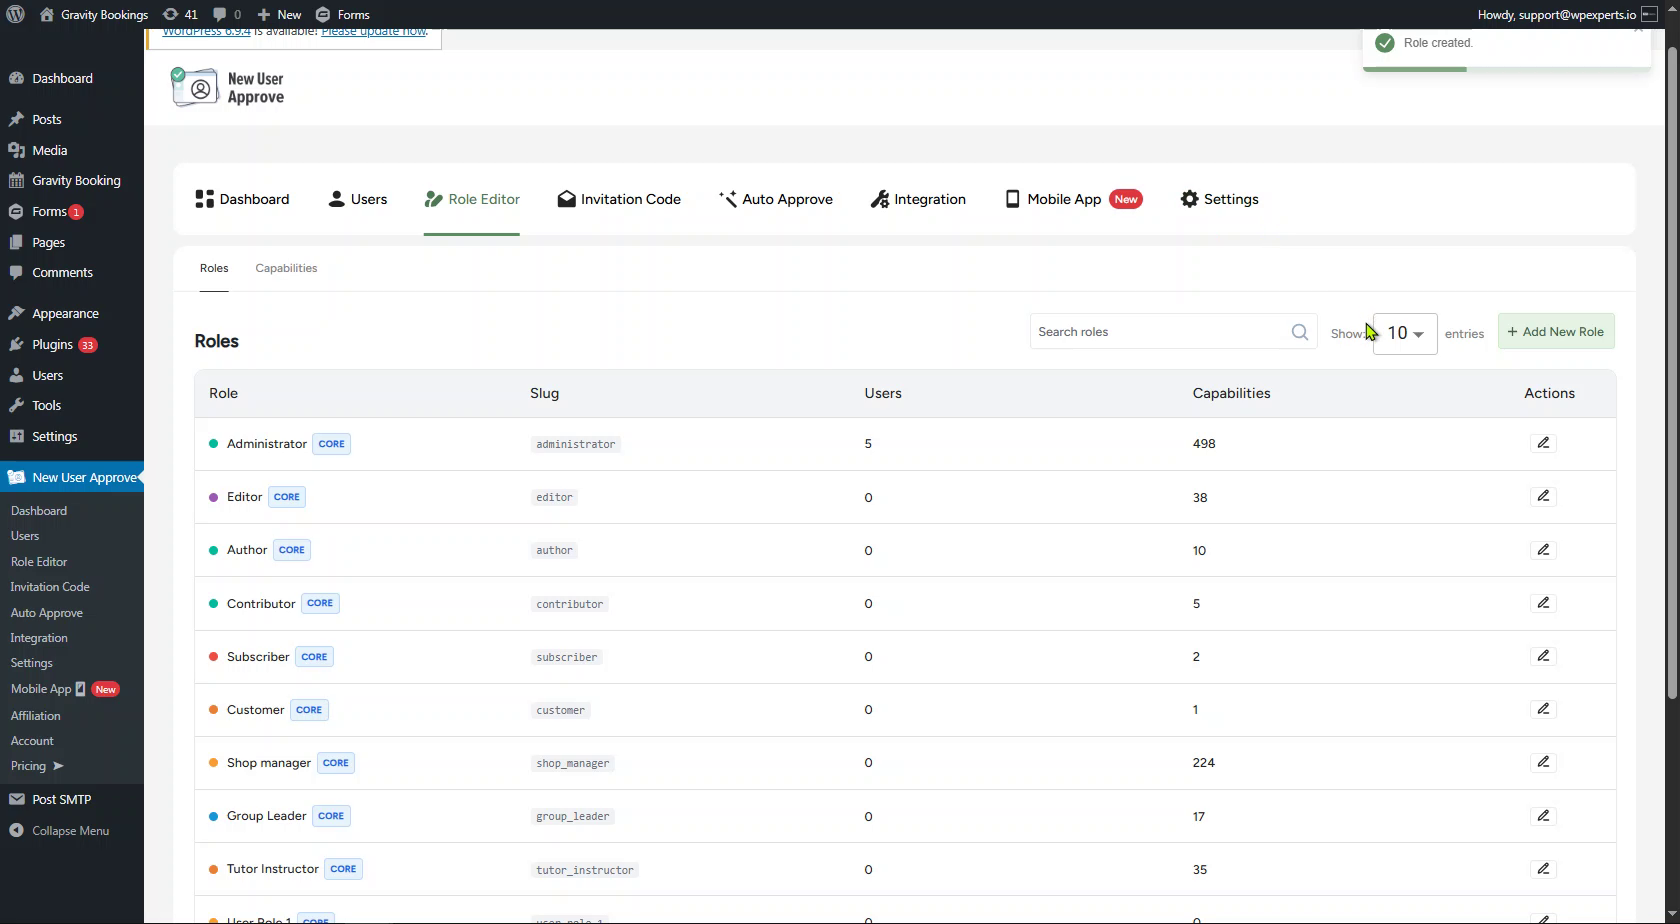Viewport: 1680px width, 924px height.
Task: Open Mobile App sidebar submenu
Action: (x=64, y=689)
